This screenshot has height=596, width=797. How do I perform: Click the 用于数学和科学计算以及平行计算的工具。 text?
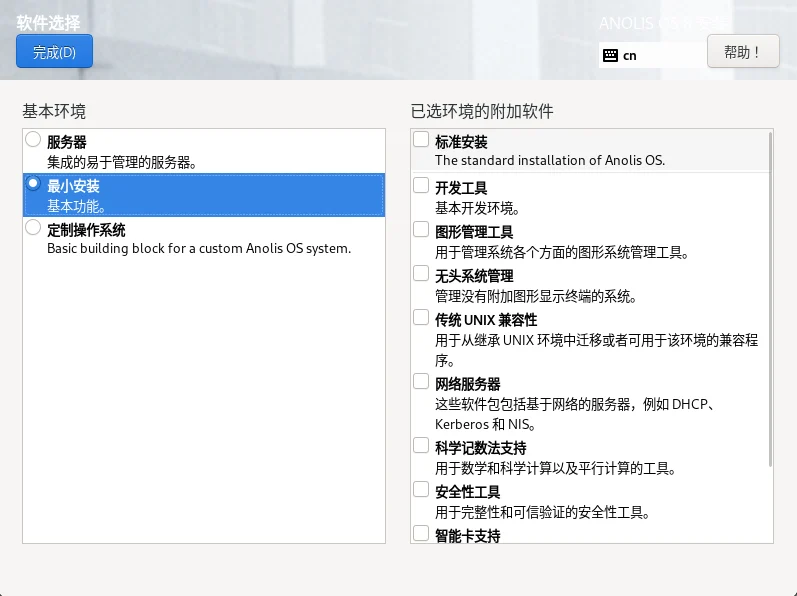556,468
